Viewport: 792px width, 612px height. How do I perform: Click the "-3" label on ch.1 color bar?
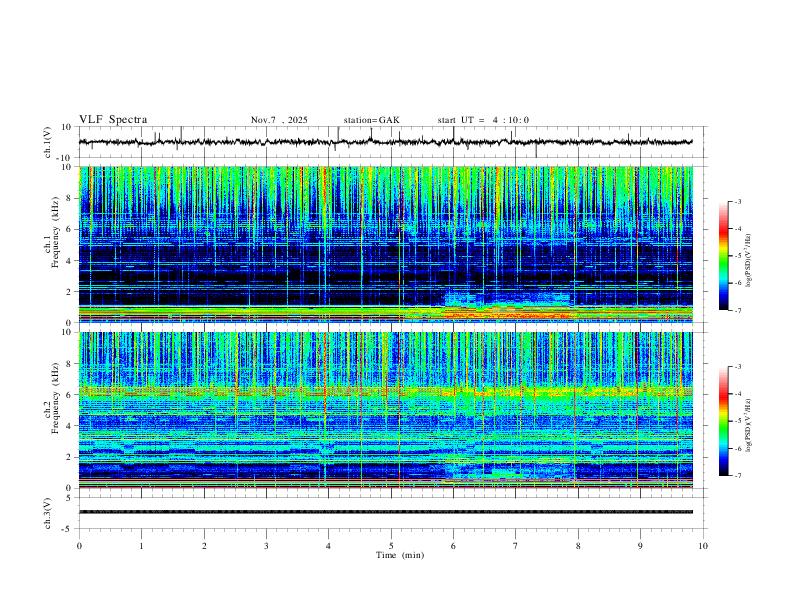(x=737, y=201)
